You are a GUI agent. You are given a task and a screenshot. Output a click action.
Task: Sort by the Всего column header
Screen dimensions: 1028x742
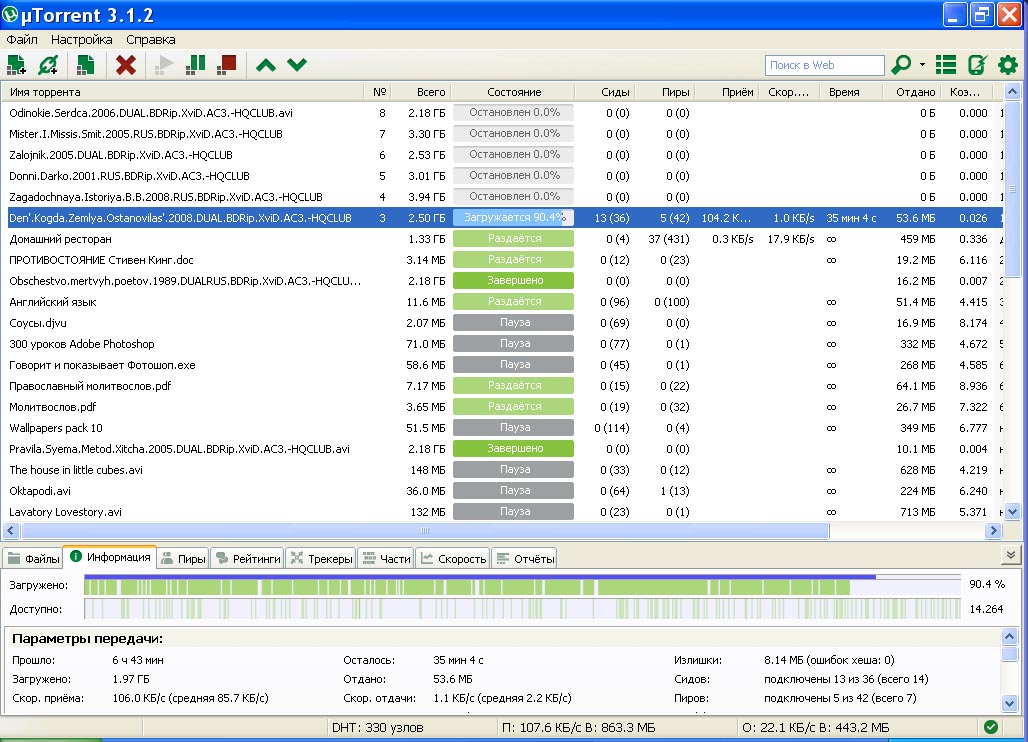tap(422, 92)
